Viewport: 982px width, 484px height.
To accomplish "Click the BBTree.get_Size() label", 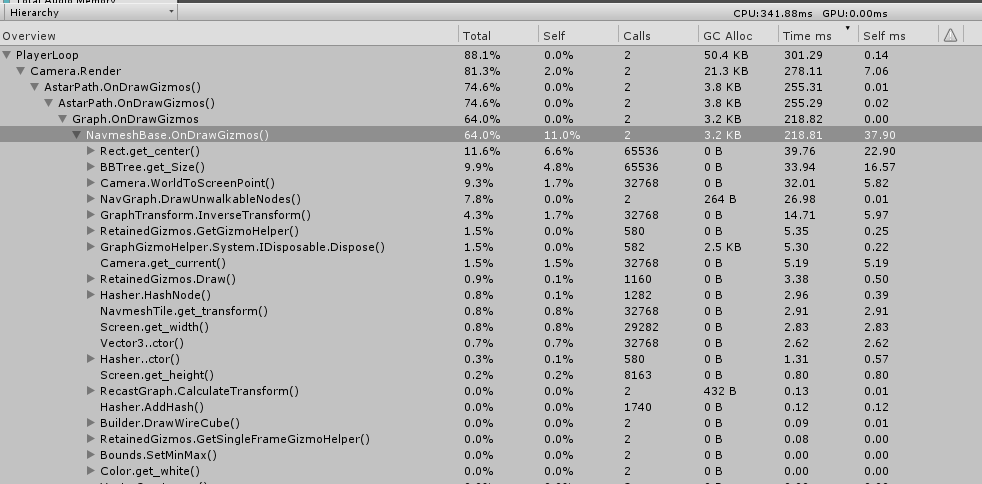I will 152,167.
